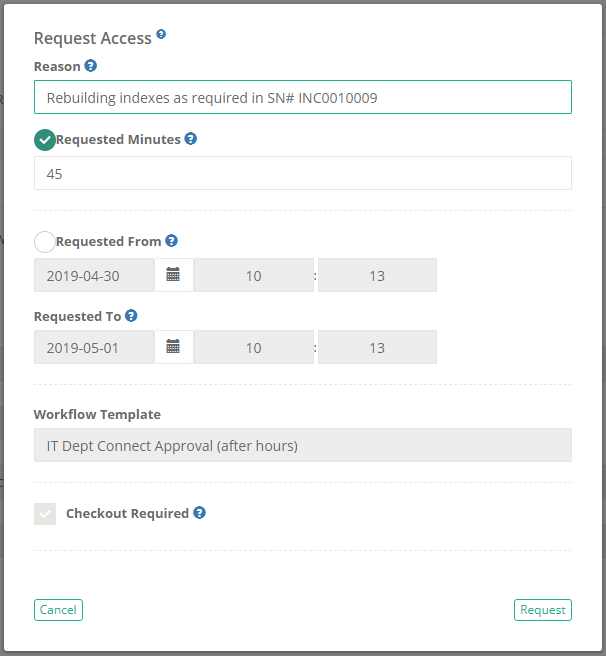Screen dimensions: 606x656
Task: Toggle the Checkout Required checkbox
Action: point(45,514)
